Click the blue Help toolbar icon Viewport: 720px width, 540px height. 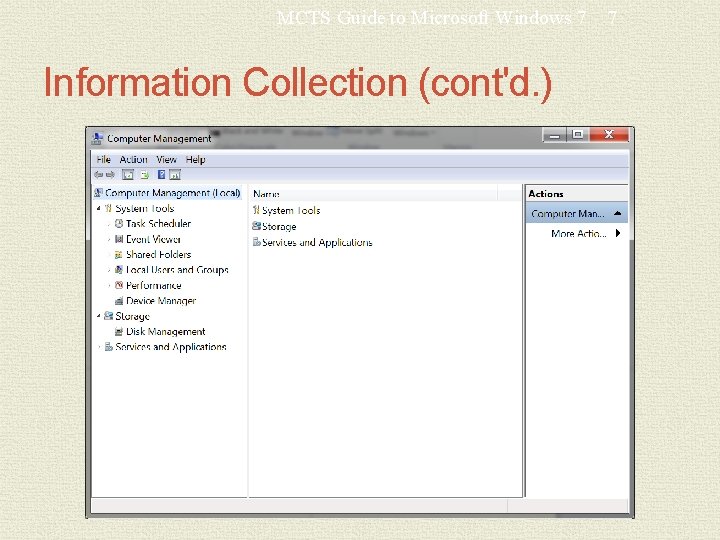click(161, 174)
